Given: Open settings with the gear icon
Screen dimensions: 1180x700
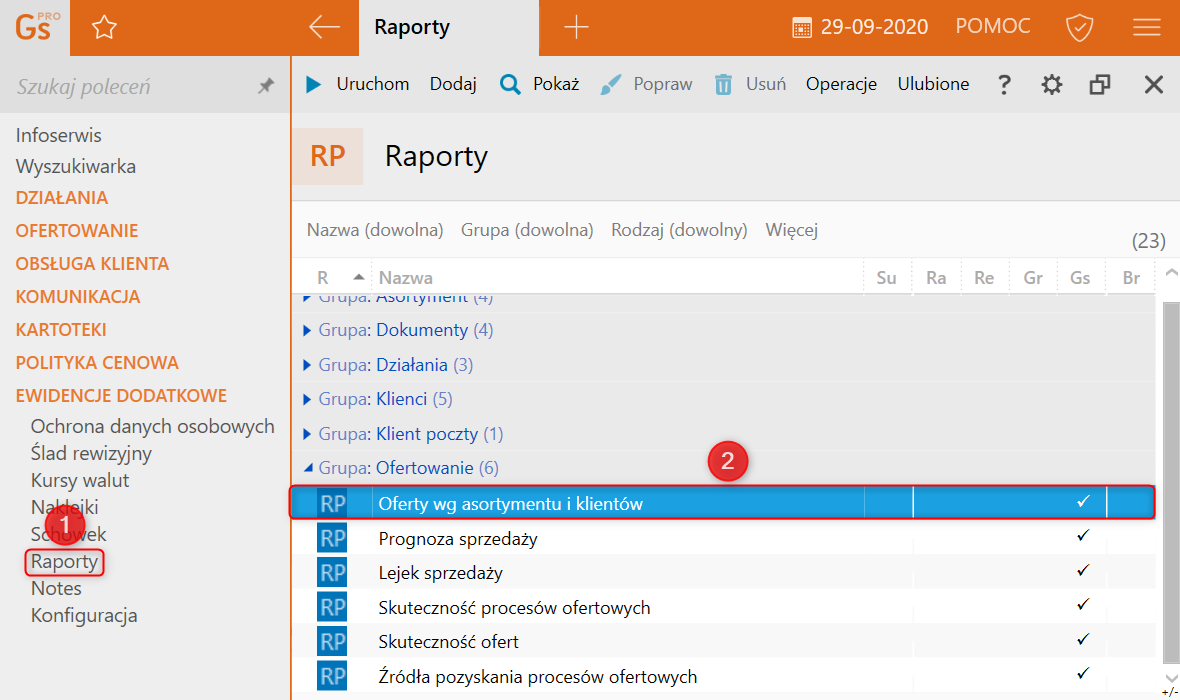Looking at the screenshot, I should (1051, 85).
